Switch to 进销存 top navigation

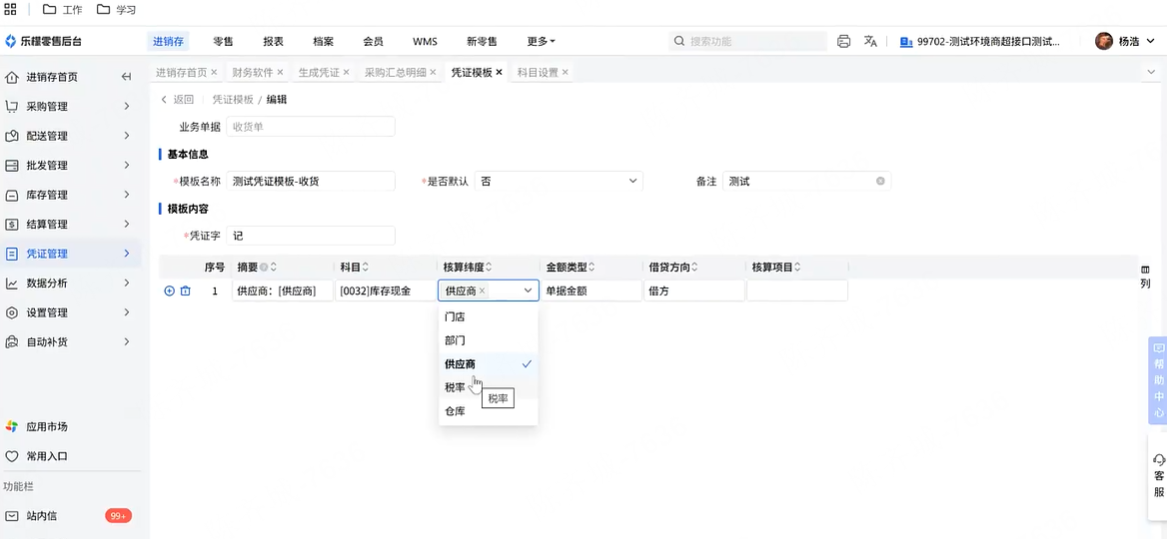tap(168, 42)
